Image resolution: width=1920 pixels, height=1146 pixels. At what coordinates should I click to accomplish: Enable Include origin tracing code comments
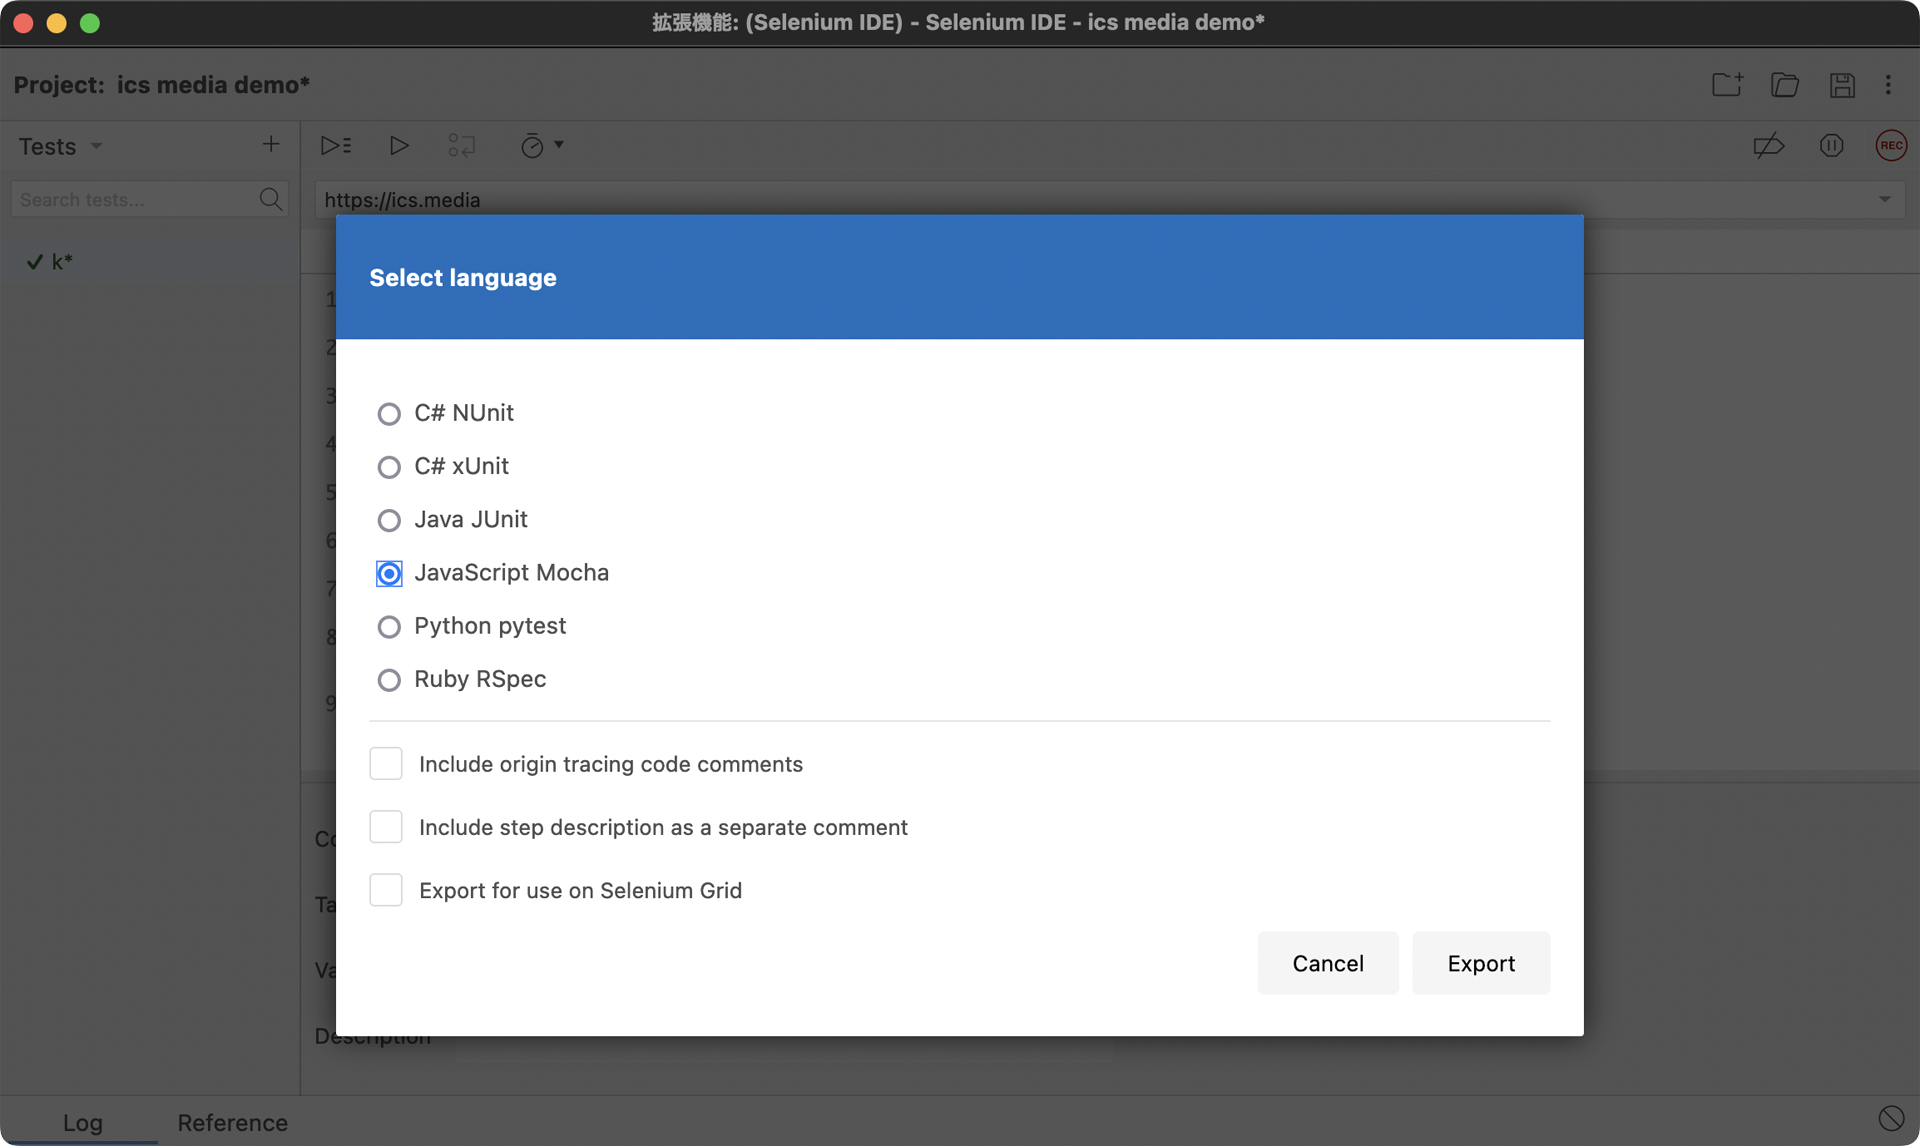coord(386,764)
